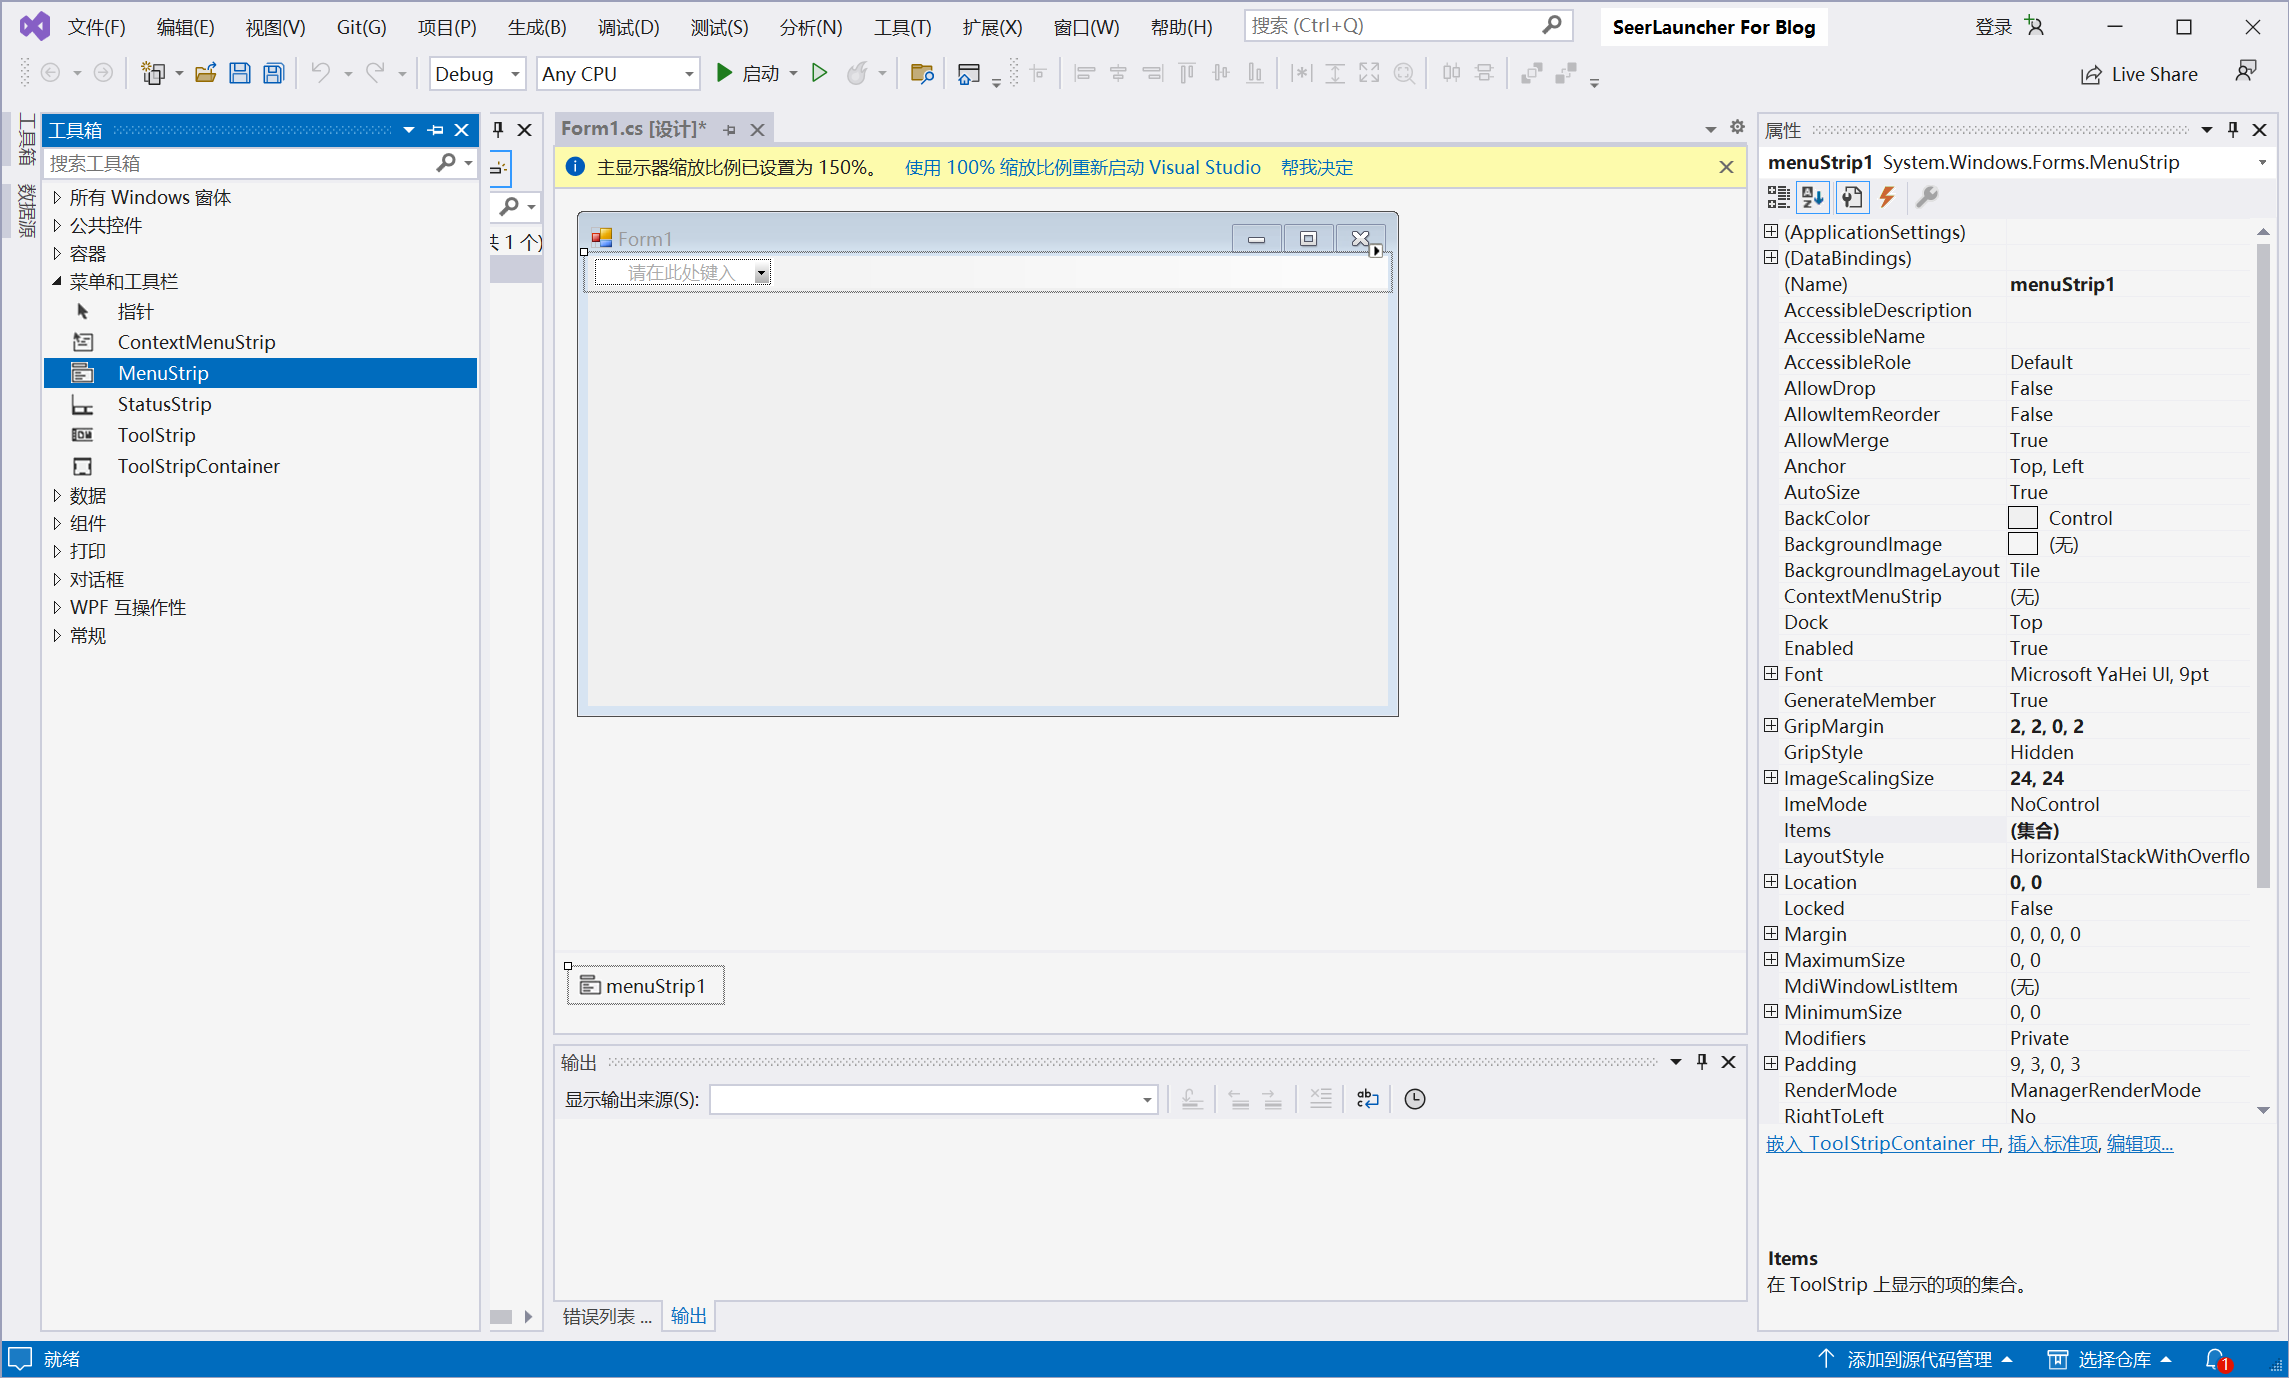2289x1378 pixels.
Task: Click the toolbox search input field
Action: coord(240,163)
